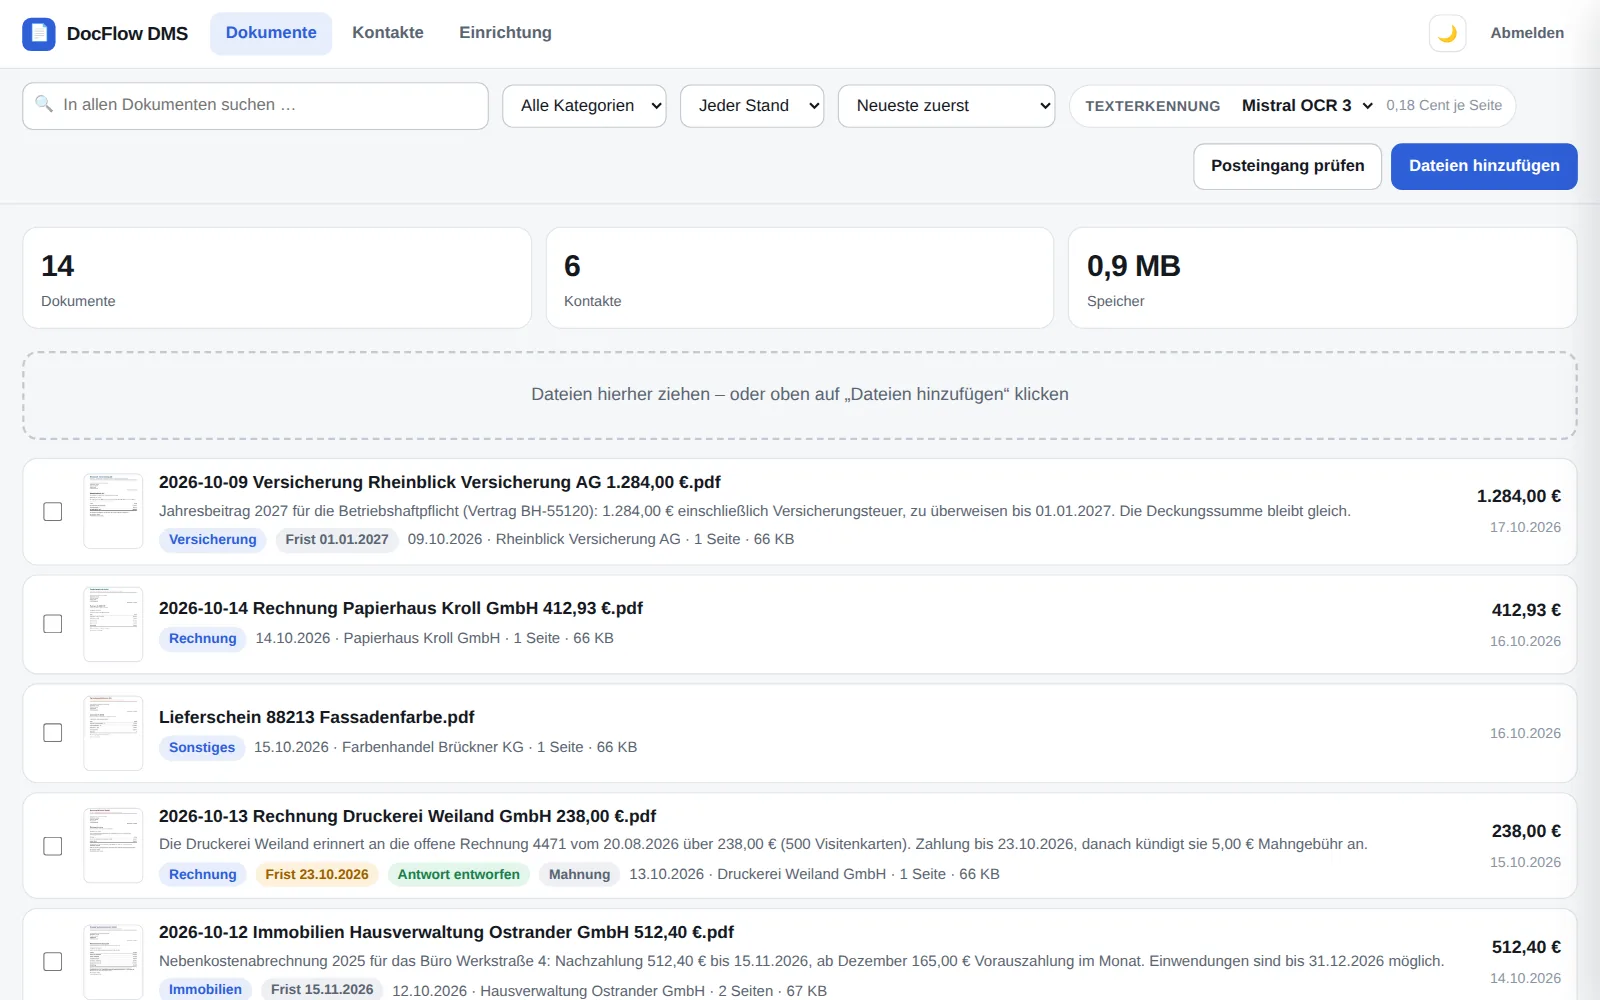
Task: Open '2026-10-13 Rechnung Druckerei Weiland GmbH 238,00 €.pdf'
Action: 408,816
